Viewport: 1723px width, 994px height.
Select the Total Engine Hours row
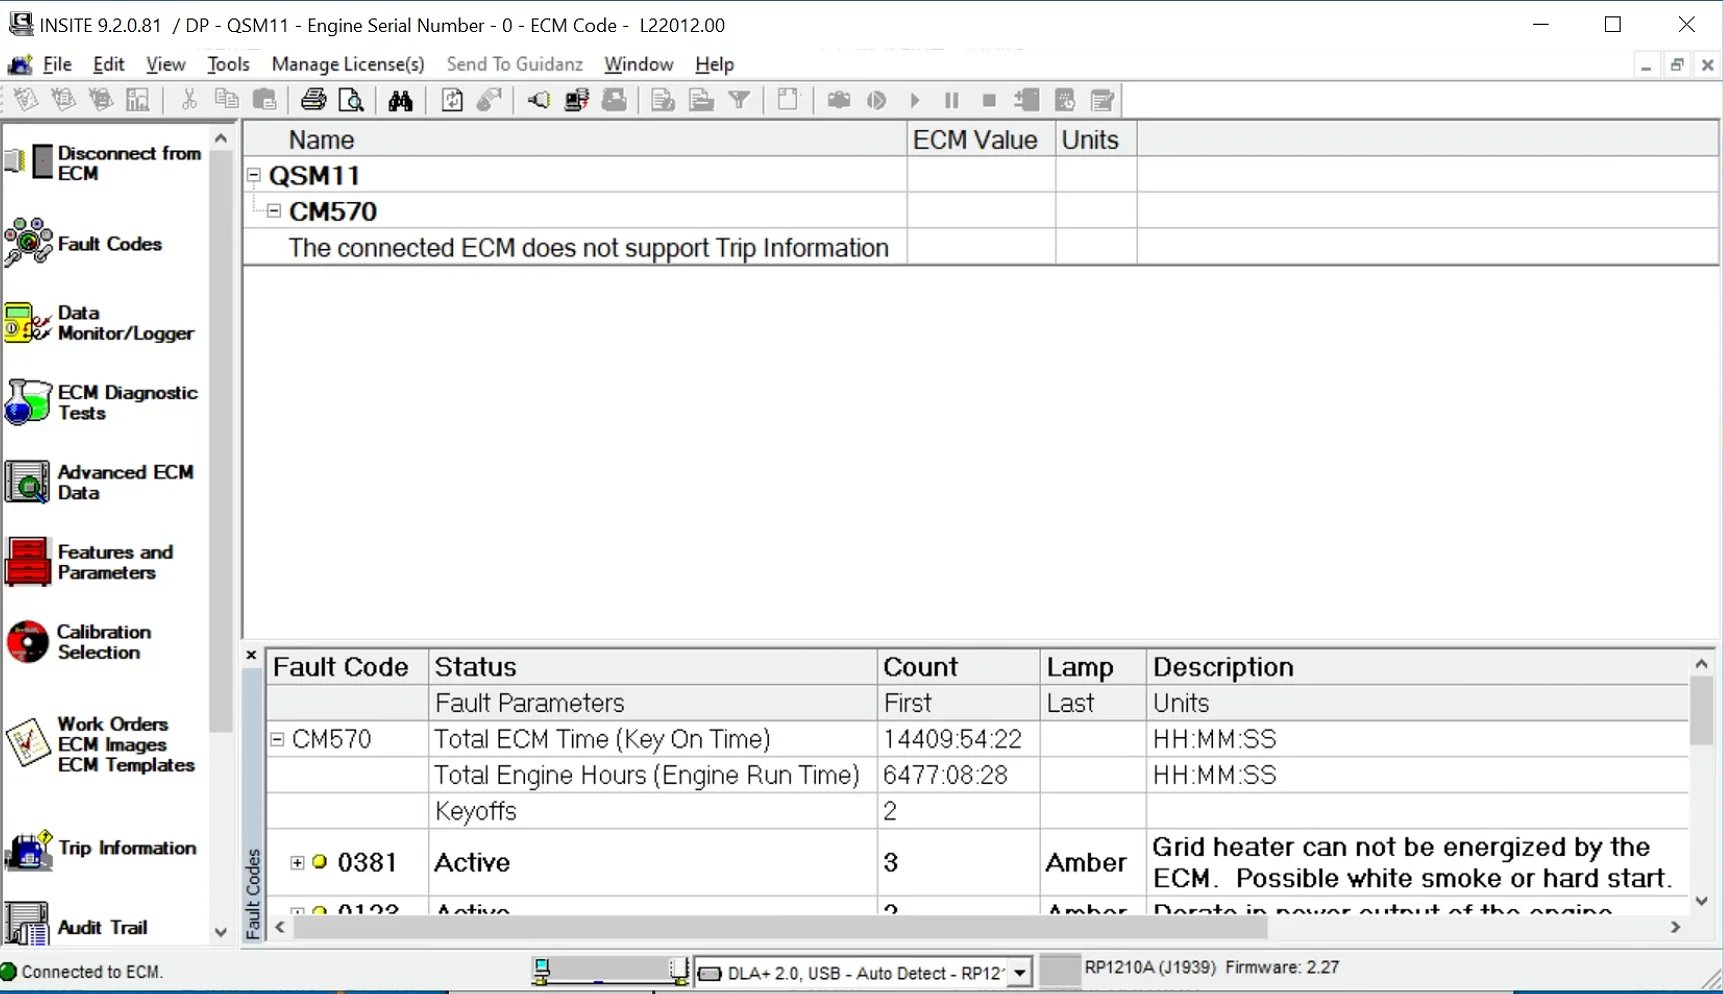click(977, 775)
